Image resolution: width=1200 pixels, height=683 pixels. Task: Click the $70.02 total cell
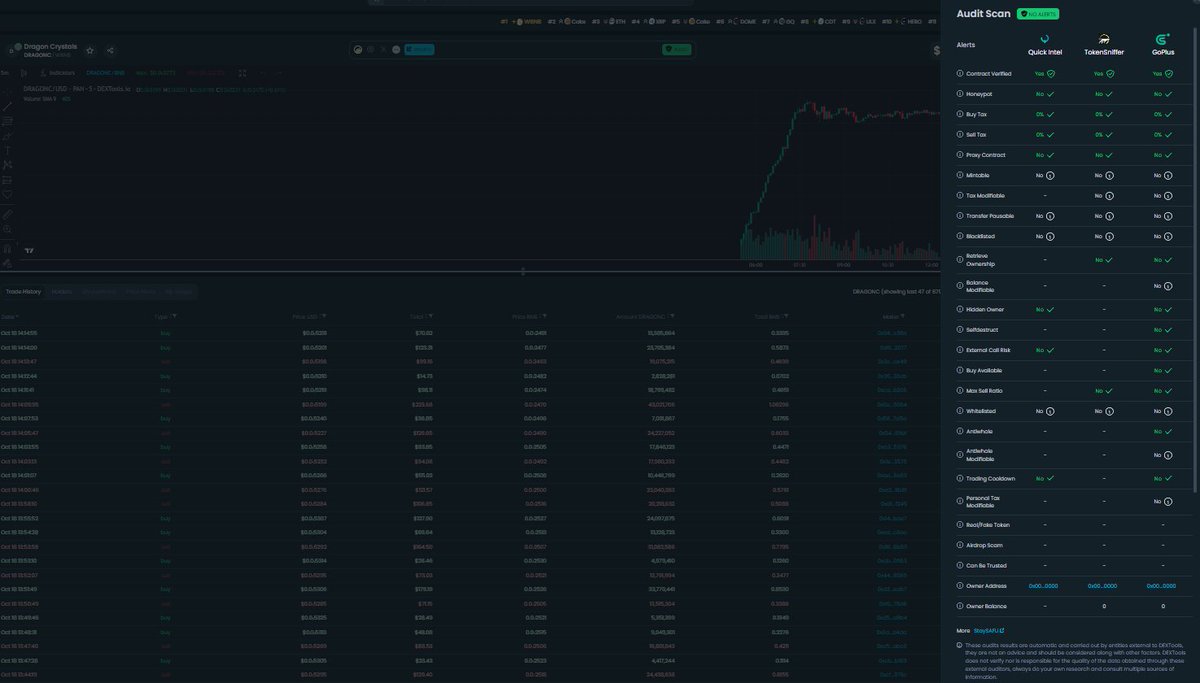coord(423,332)
